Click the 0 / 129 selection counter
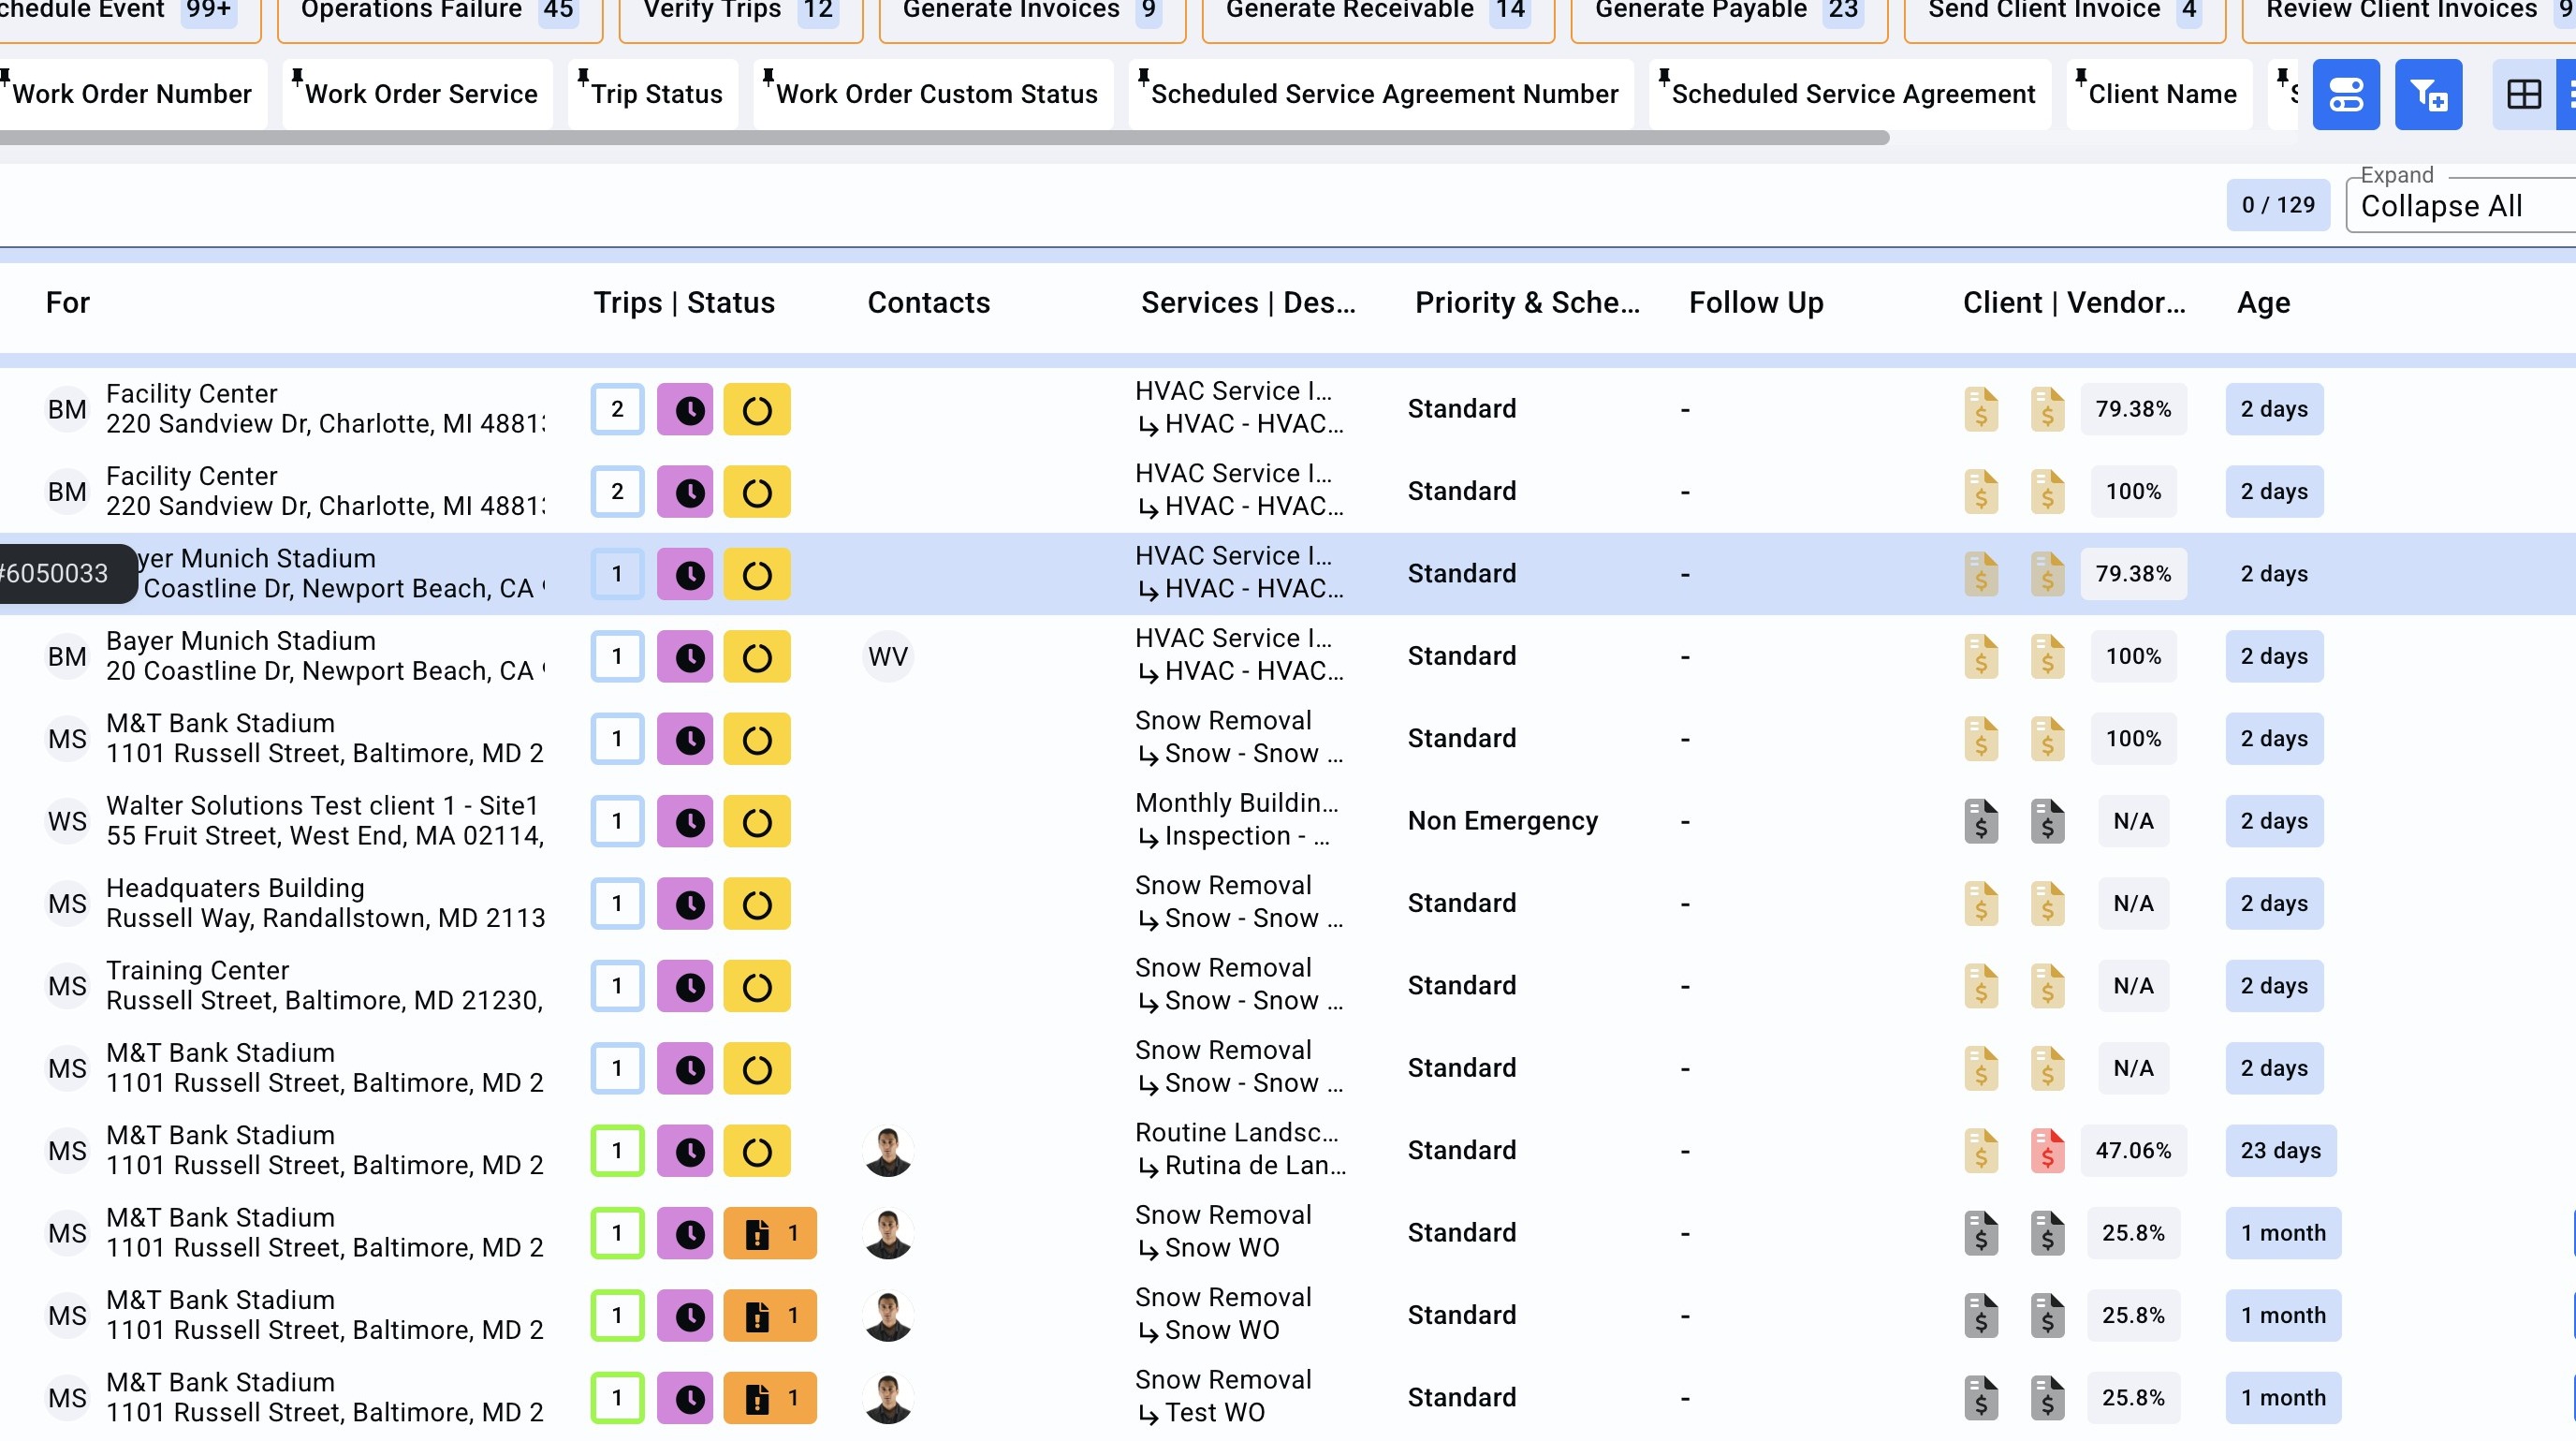The width and height of the screenshot is (2576, 1441). (x=2277, y=205)
